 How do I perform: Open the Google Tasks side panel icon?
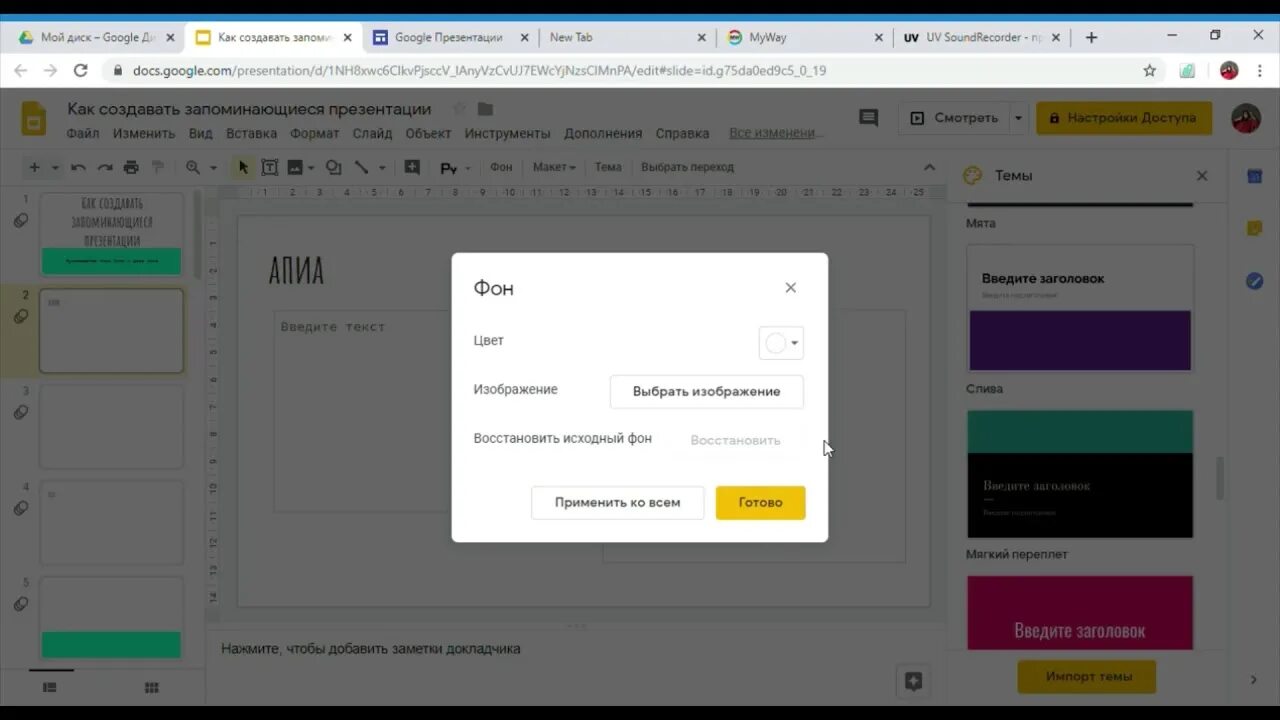pyautogui.click(x=1254, y=281)
